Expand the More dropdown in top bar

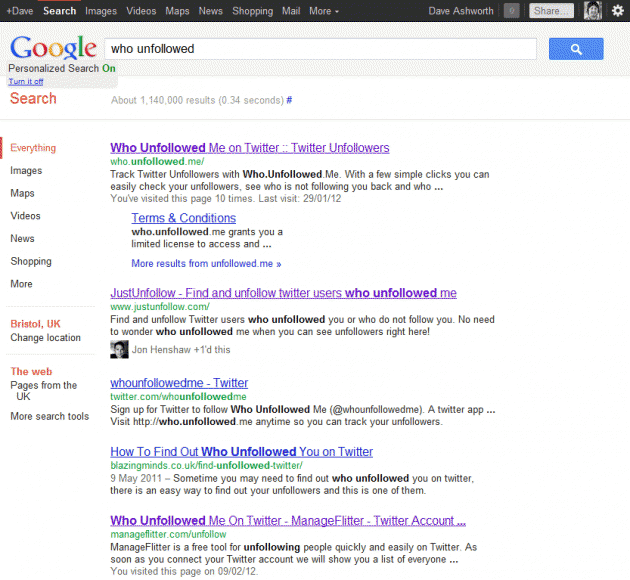coord(324,11)
